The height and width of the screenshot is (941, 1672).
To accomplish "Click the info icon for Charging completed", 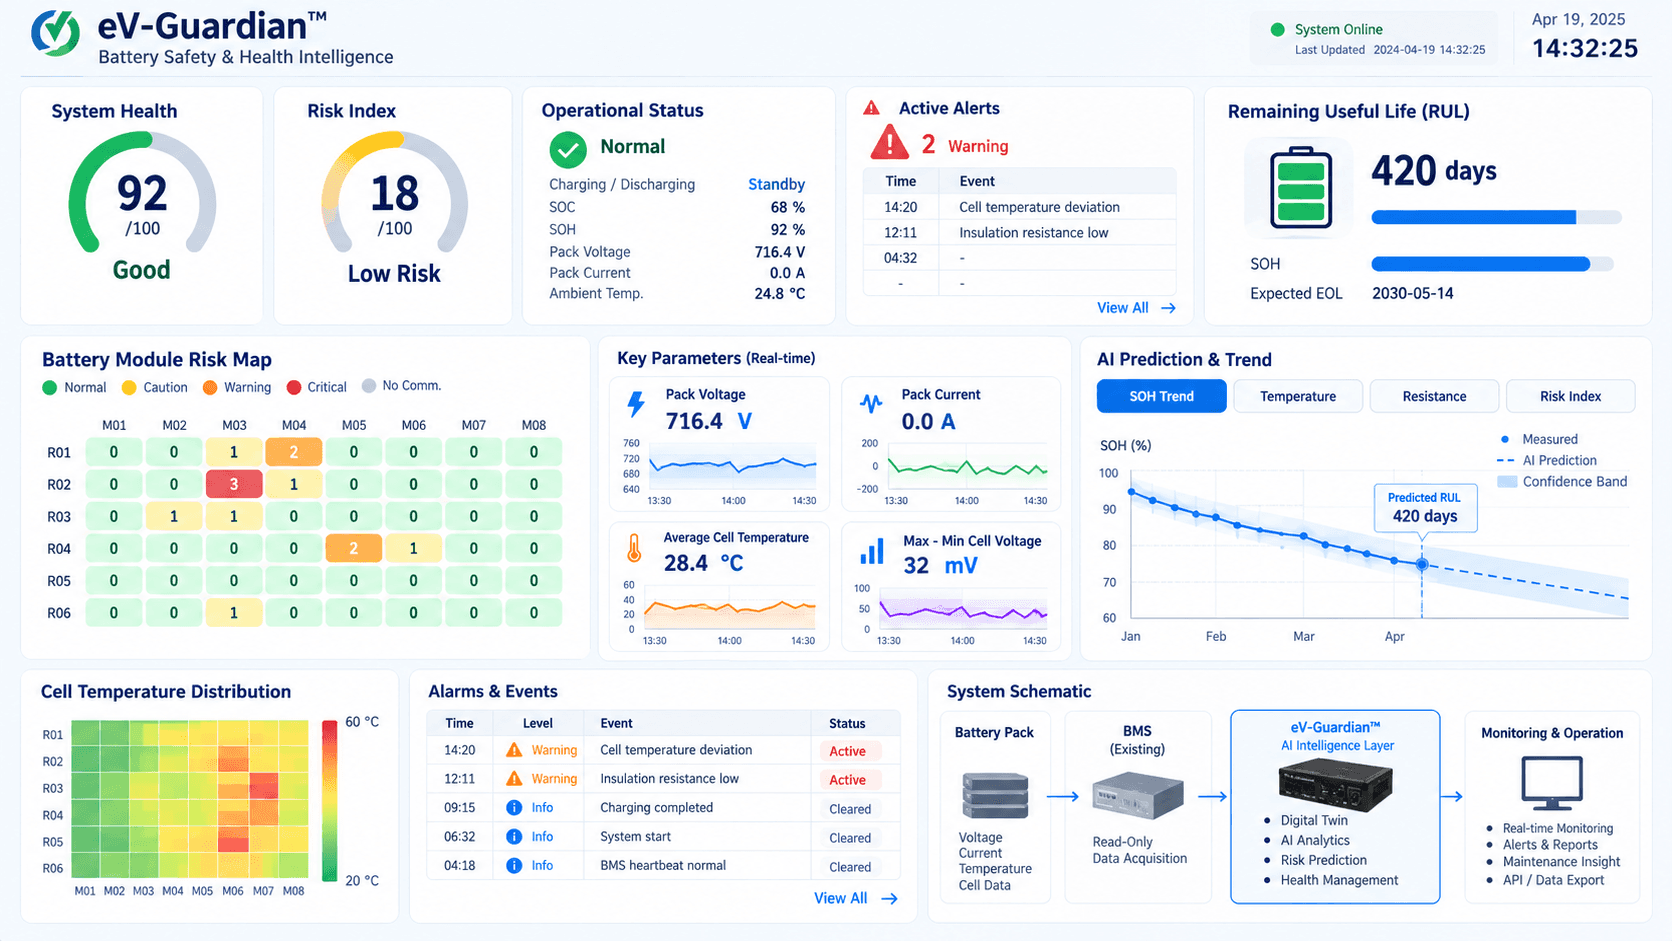I will click(514, 808).
